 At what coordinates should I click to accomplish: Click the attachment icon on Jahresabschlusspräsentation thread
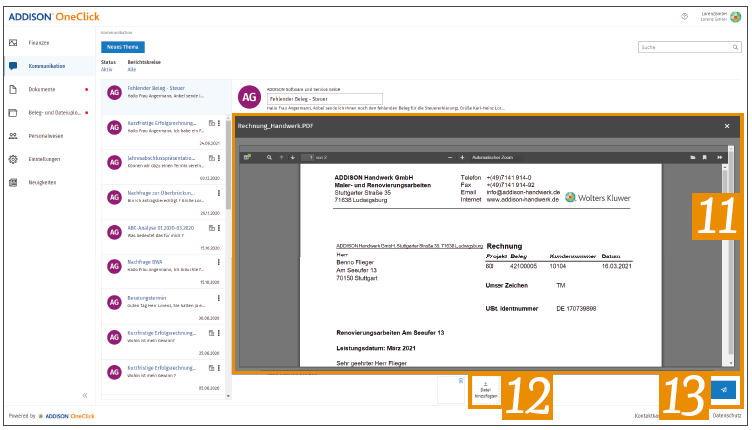(x=212, y=158)
